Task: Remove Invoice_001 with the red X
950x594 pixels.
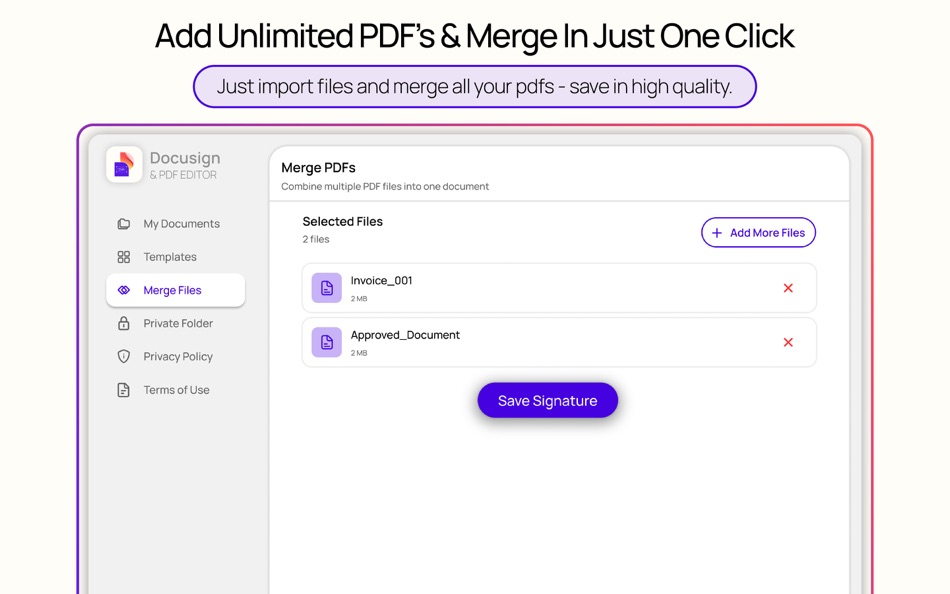Action: click(x=788, y=287)
